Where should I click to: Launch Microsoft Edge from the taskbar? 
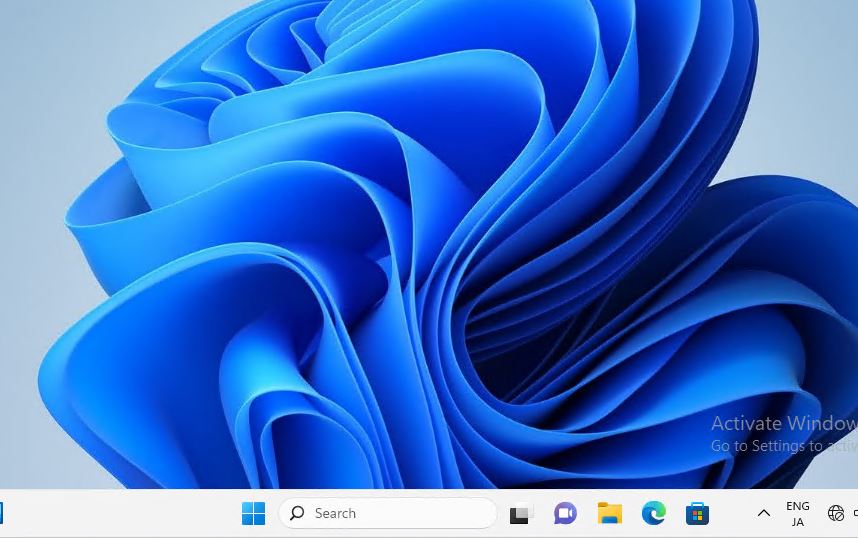[653, 513]
